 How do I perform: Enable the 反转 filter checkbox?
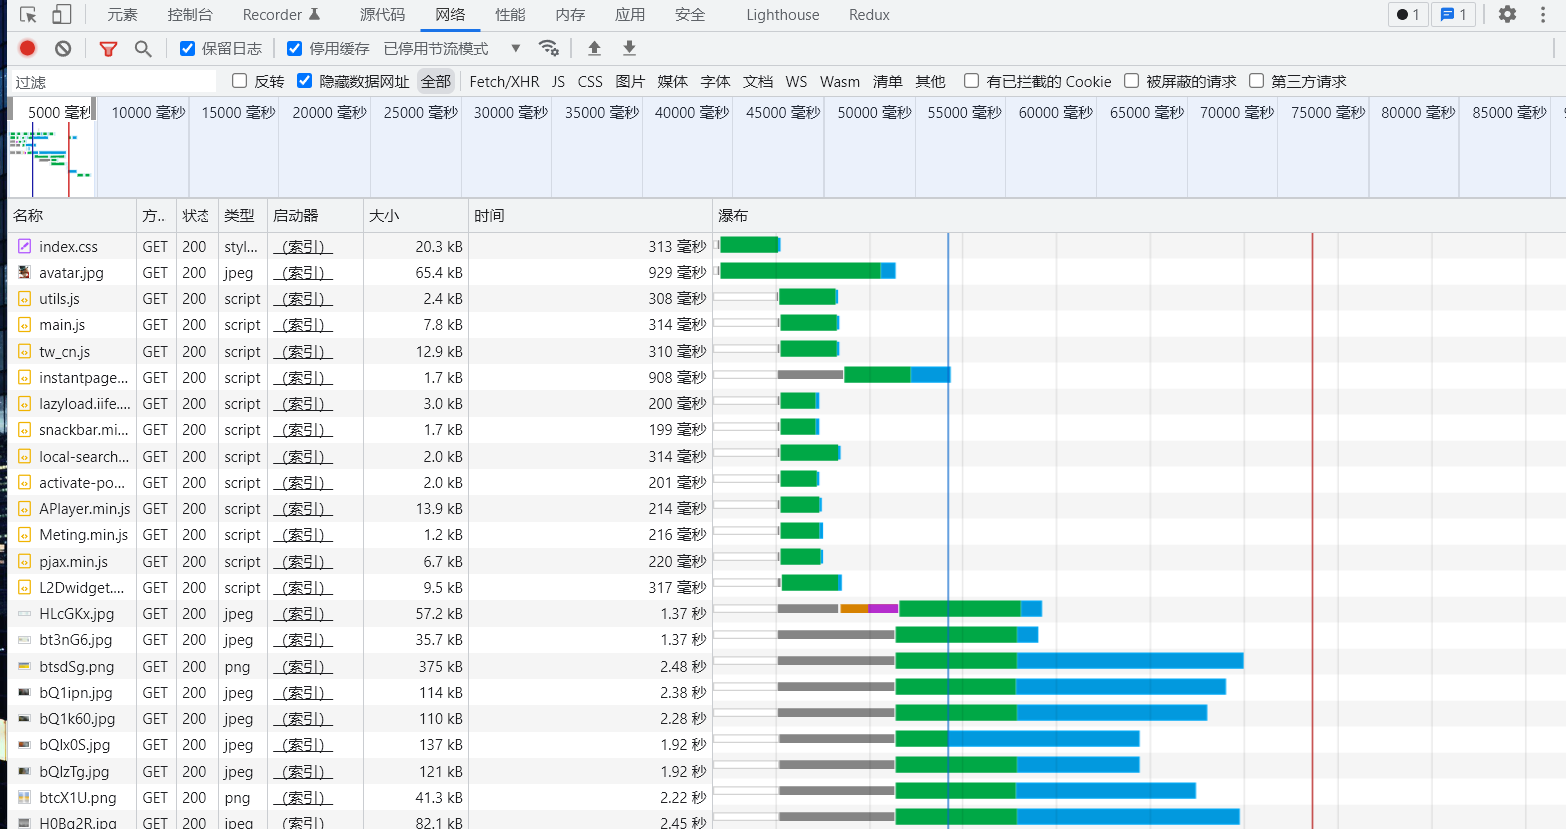239,81
